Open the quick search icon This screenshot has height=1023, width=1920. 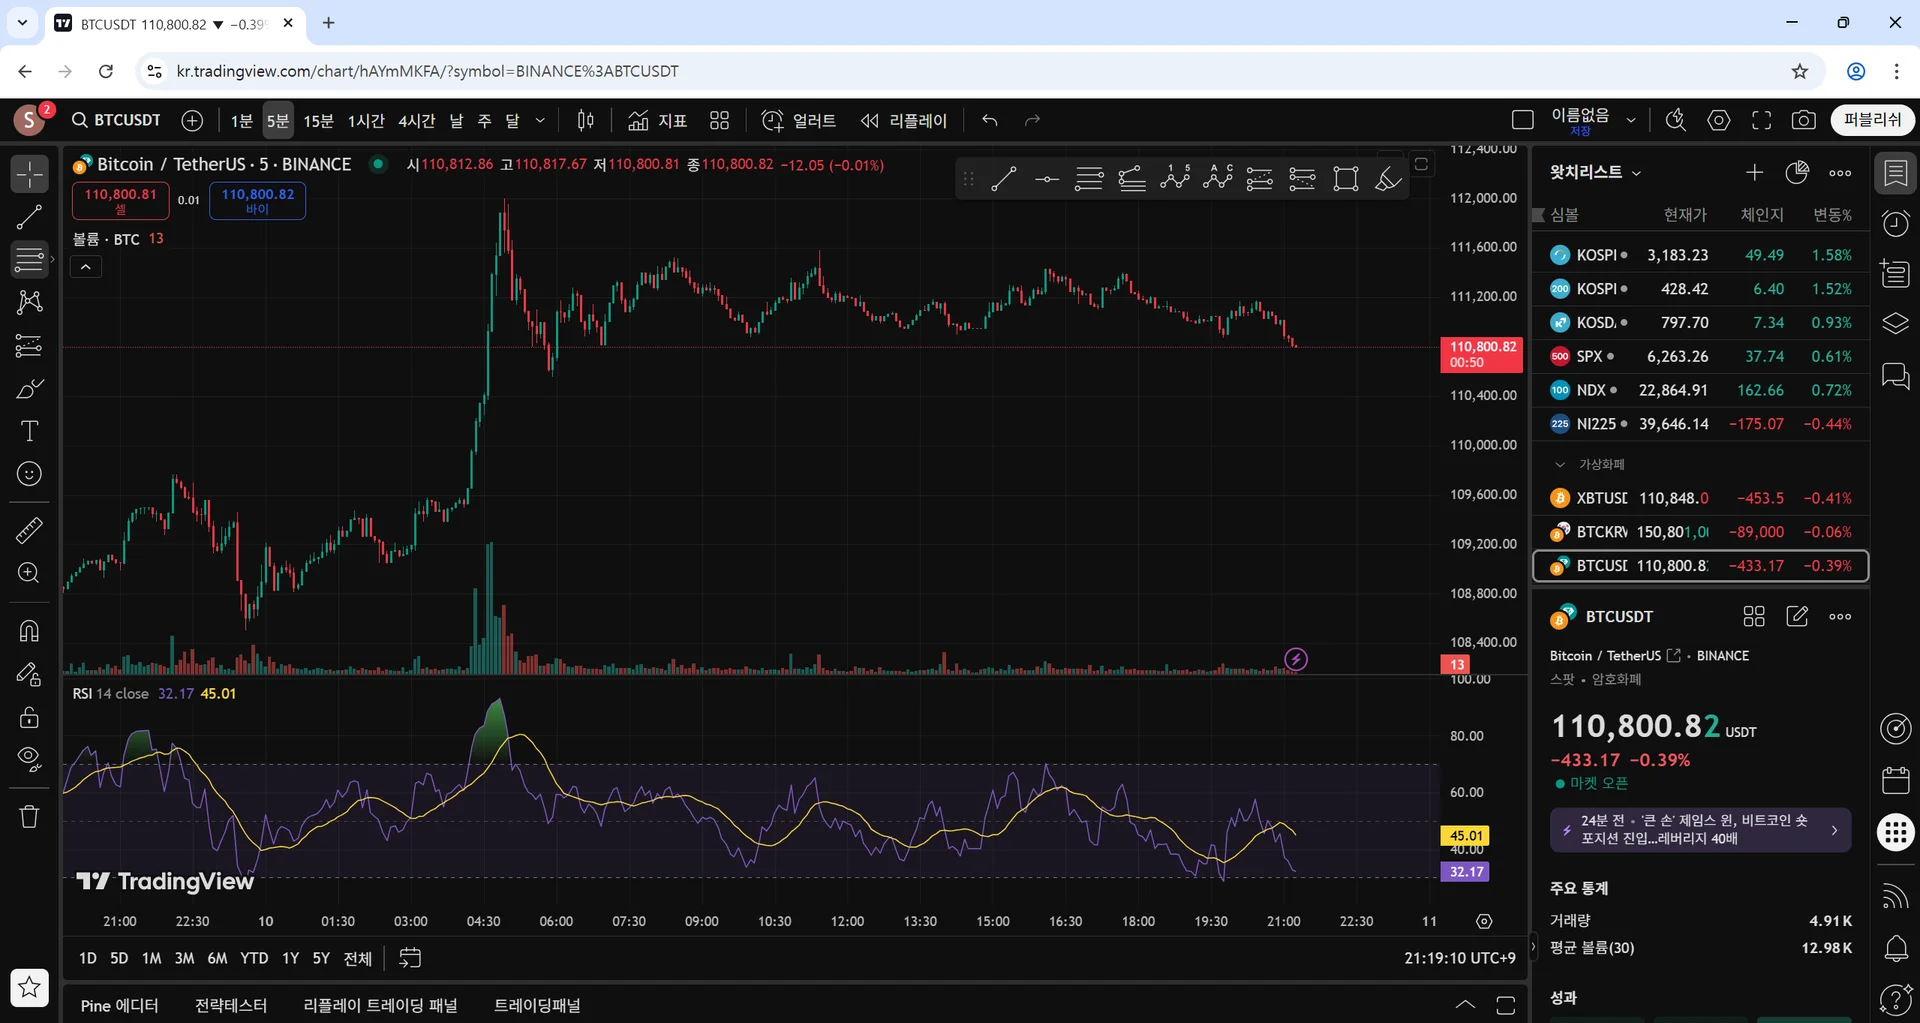(1676, 121)
